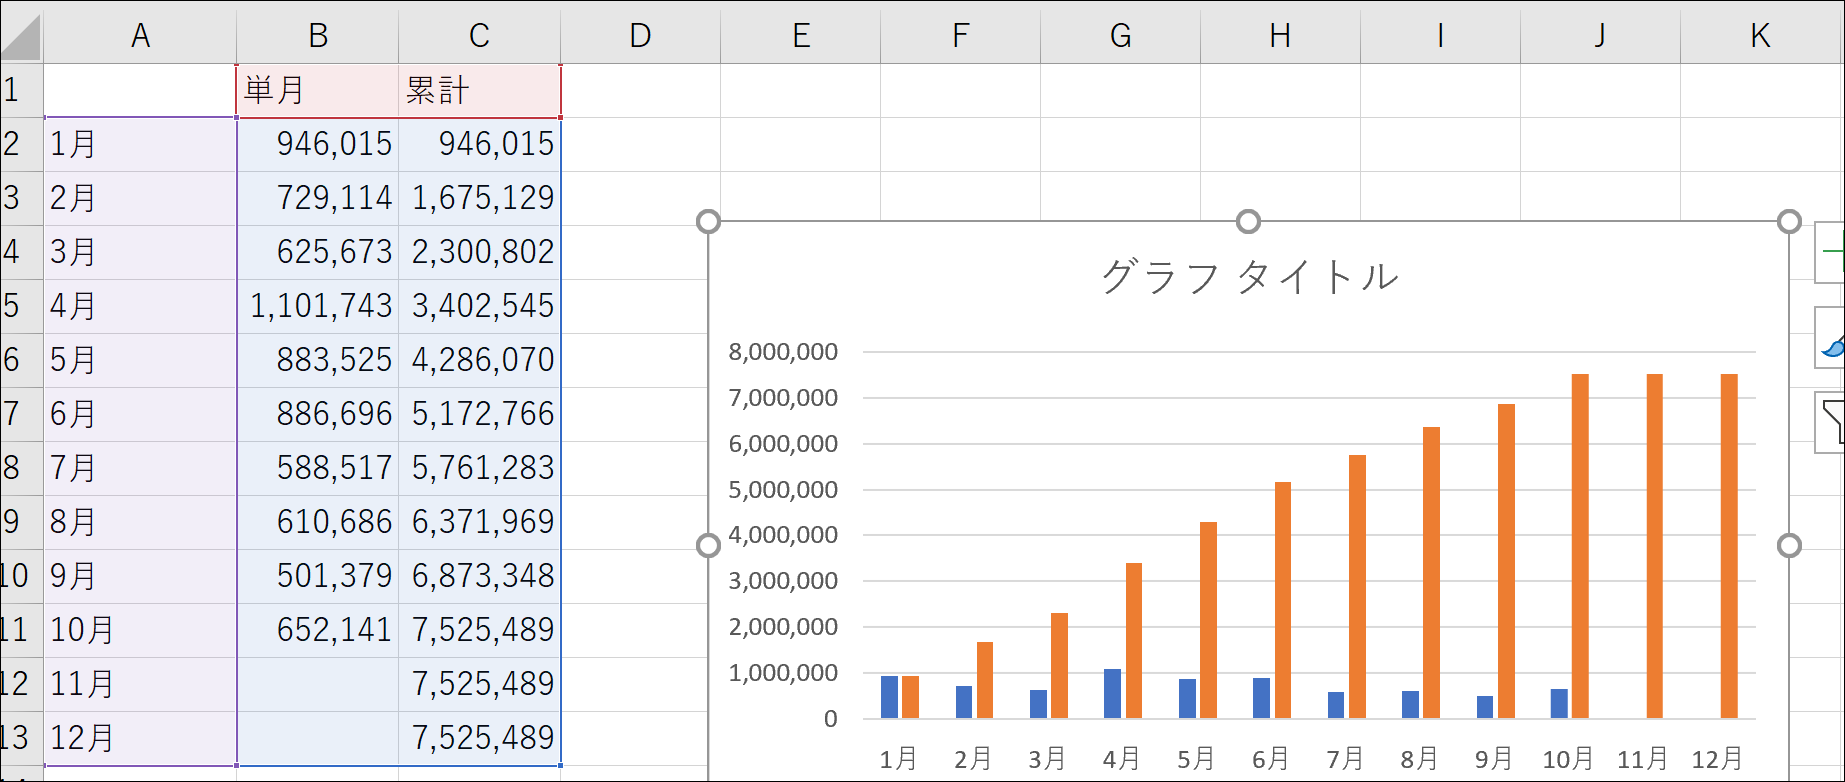Click the chart's top-center resize handle

(x=1249, y=221)
